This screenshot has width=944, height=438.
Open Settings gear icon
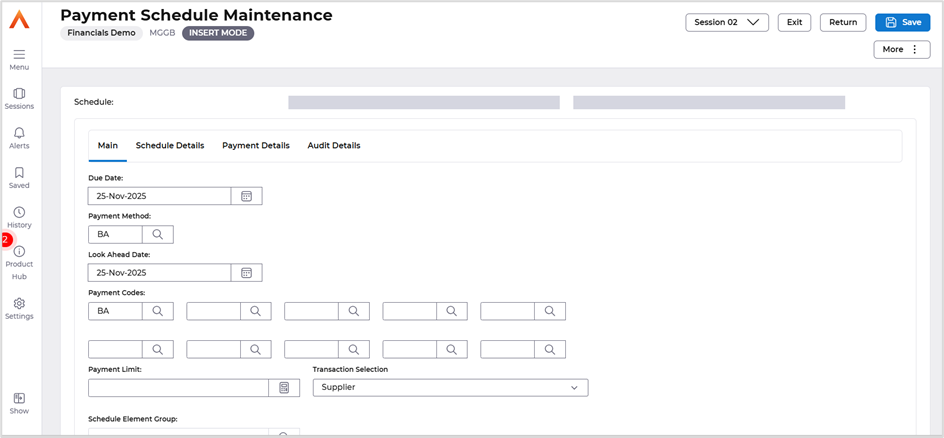click(x=19, y=304)
